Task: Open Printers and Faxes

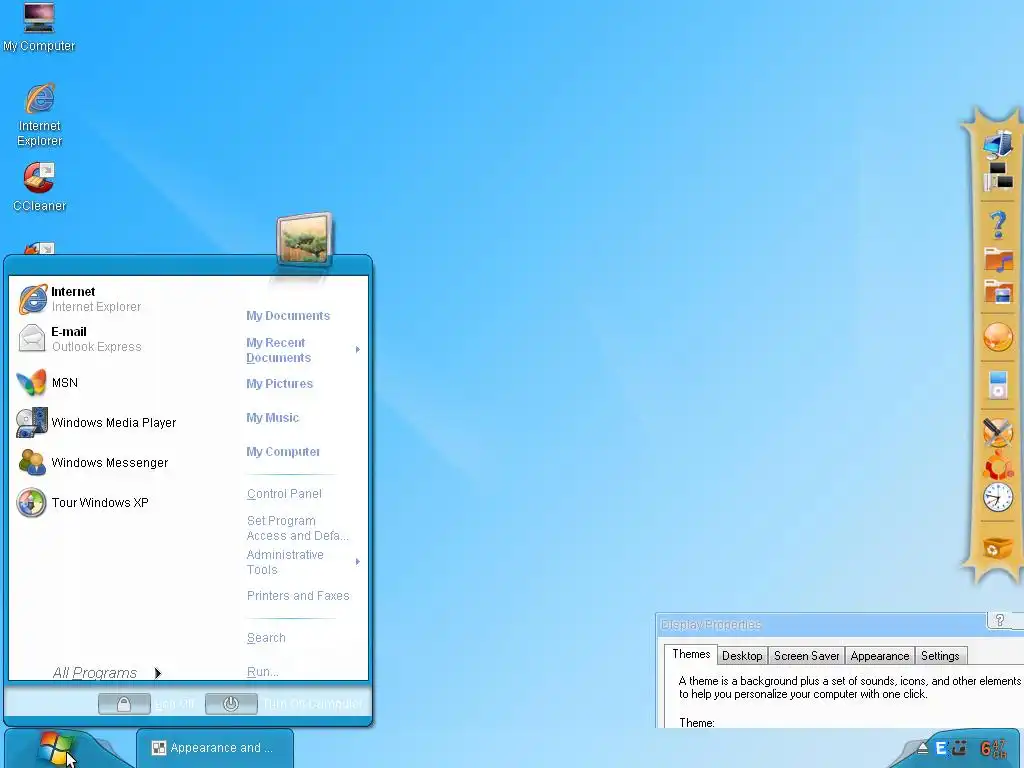Action: pyautogui.click(x=298, y=596)
